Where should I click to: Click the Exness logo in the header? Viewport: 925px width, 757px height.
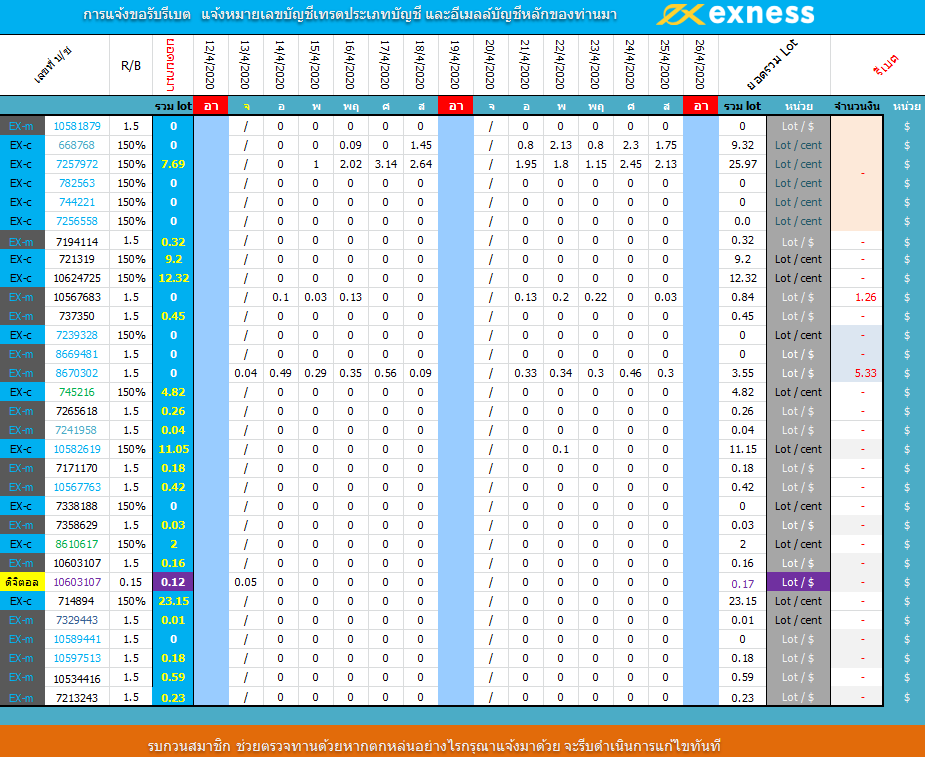click(735, 15)
